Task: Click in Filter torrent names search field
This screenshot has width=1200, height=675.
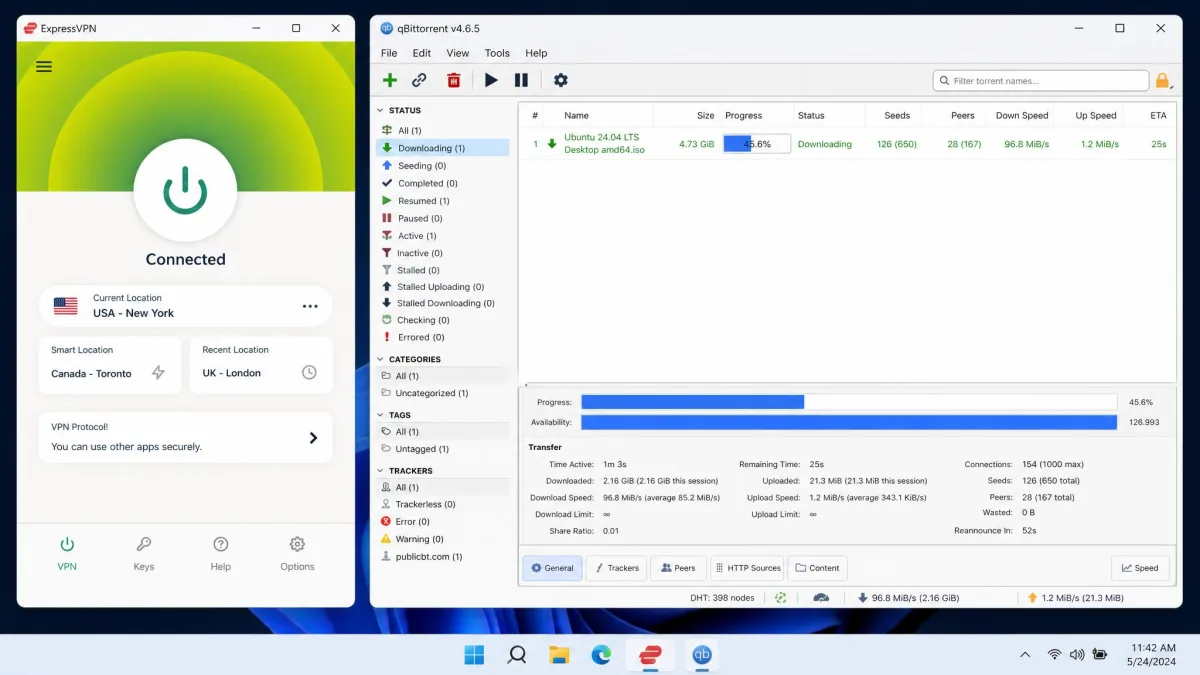Action: click(x=1041, y=81)
